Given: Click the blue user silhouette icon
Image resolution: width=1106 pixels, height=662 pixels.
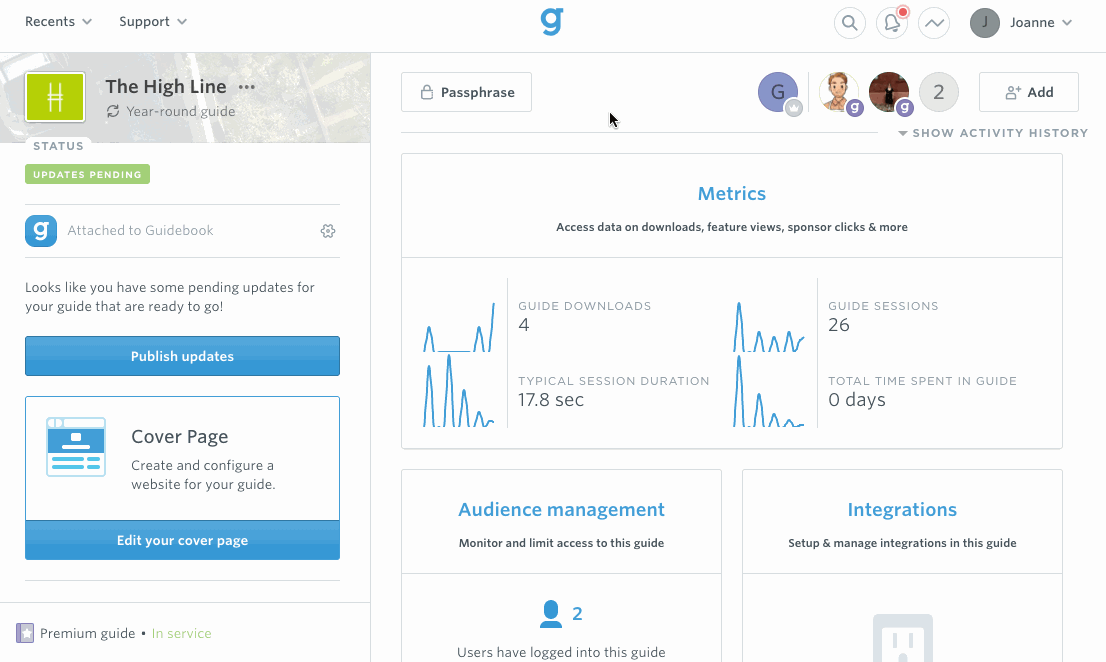Looking at the screenshot, I should 551,614.
